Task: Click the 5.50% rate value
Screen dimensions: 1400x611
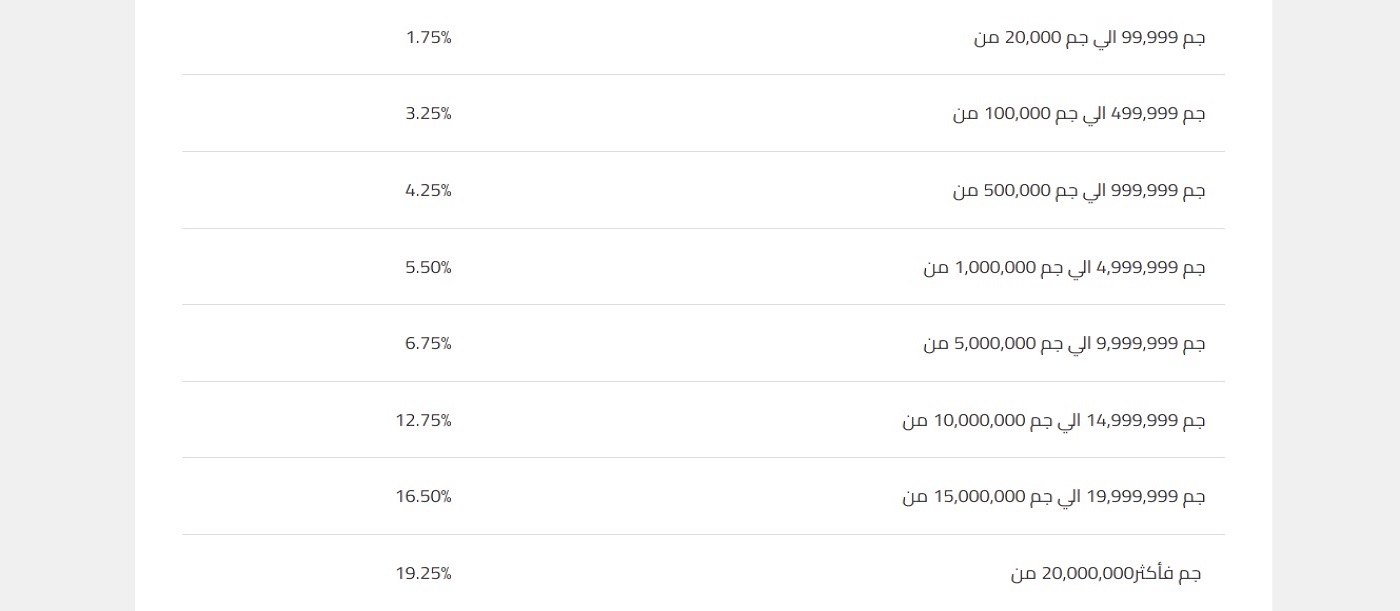Action: [x=428, y=268]
